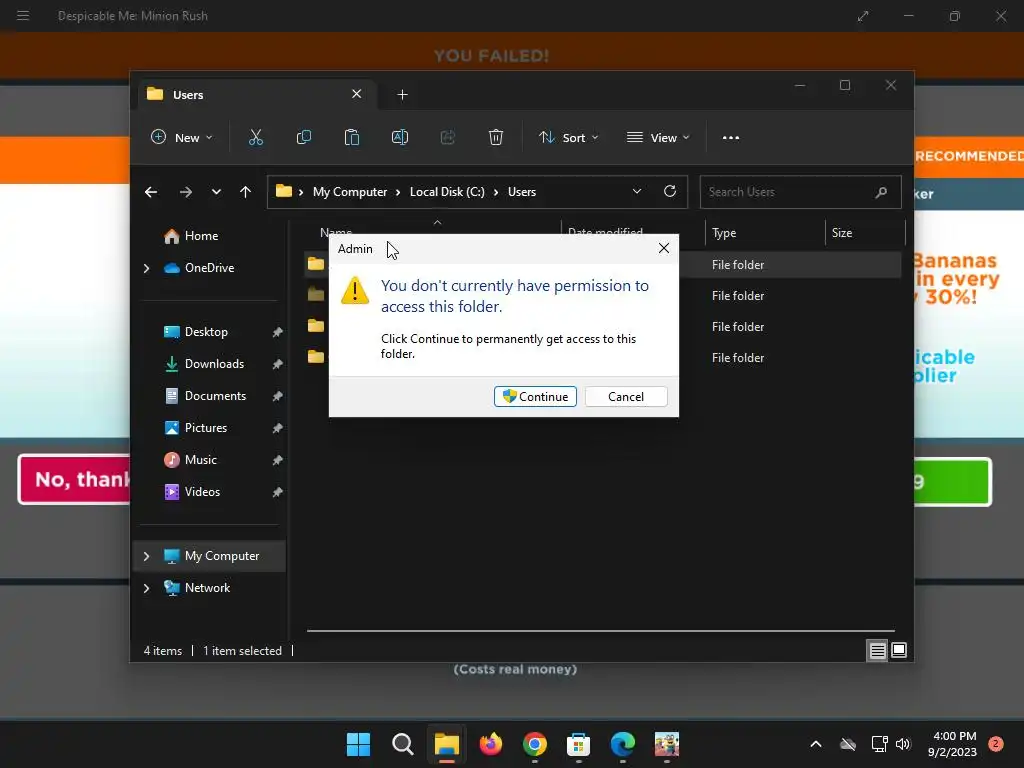Screen dimensions: 1024x768
Task: Click the Rename icon in toolbar
Action: [400, 137]
